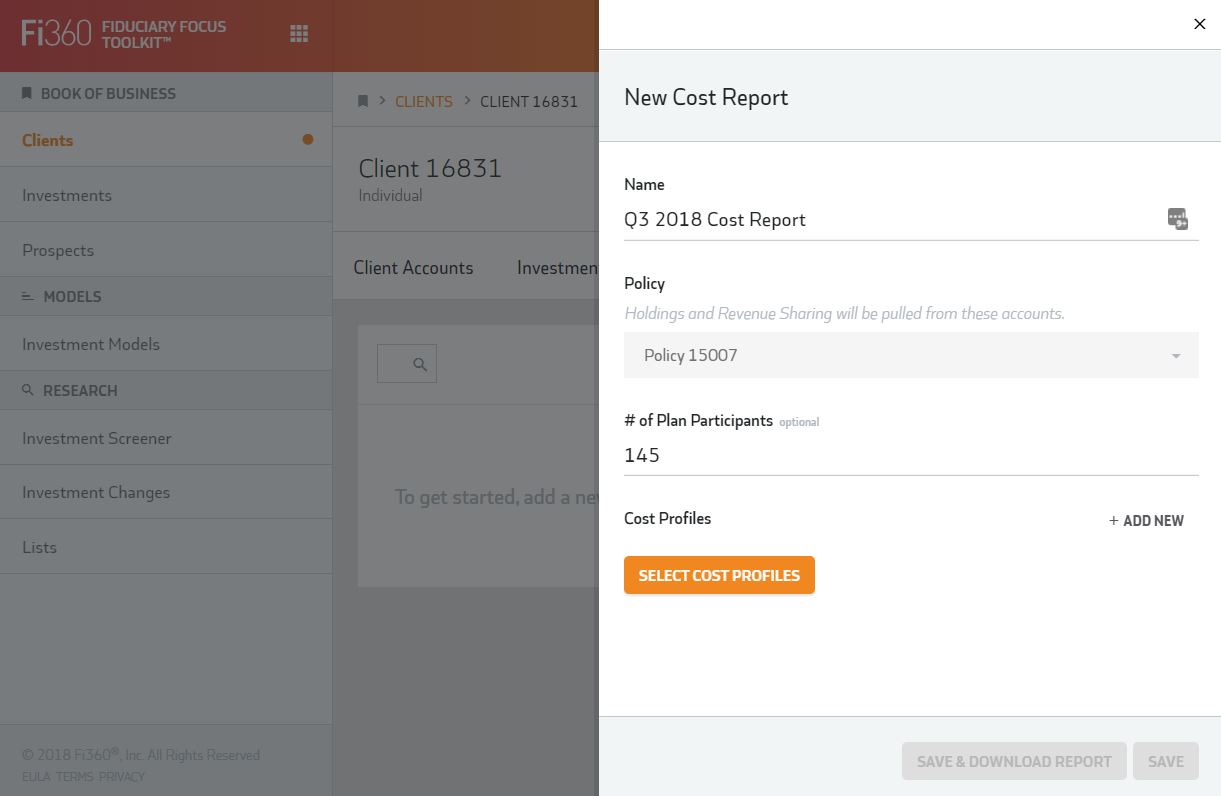The image size is (1221, 796).
Task: Click the report Name input field
Action: click(890, 220)
